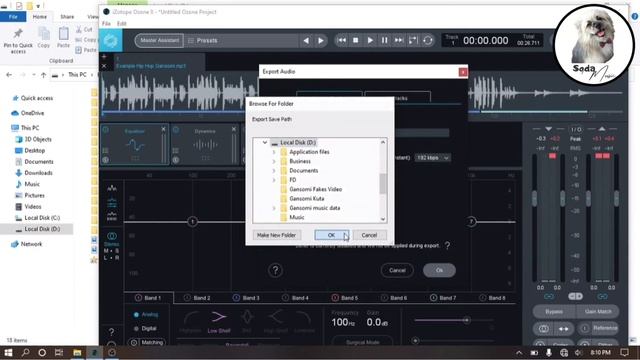The width and height of the screenshot is (640, 360).
Task: Expand the FD folder node
Action: click(274, 180)
